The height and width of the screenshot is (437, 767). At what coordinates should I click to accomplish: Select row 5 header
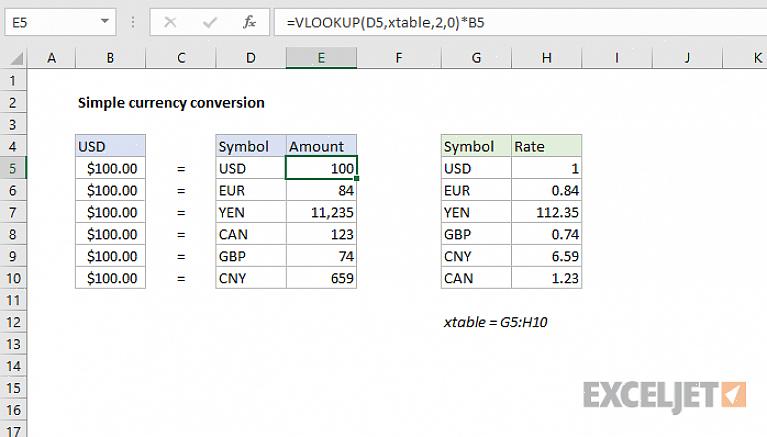tap(15, 168)
